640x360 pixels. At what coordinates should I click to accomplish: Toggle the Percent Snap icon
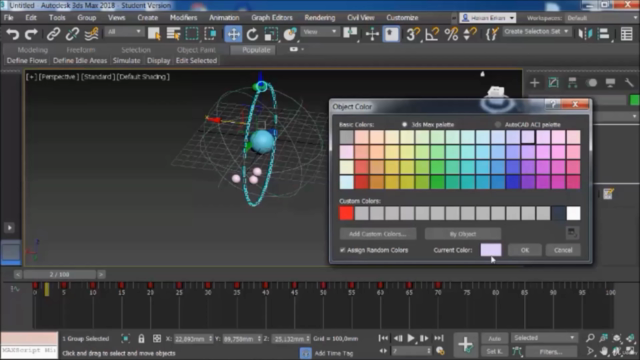pyautogui.click(x=451, y=34)
